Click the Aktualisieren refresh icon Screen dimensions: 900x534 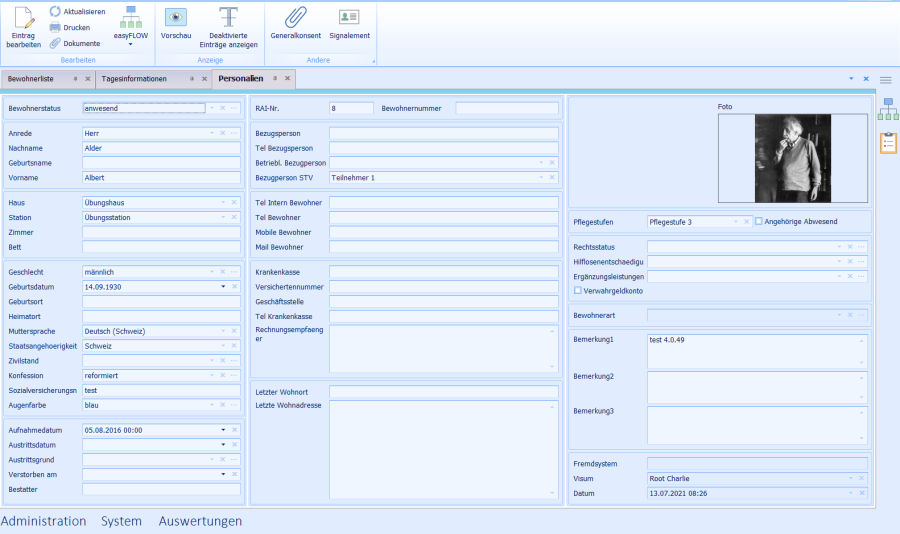pos(55,11)
